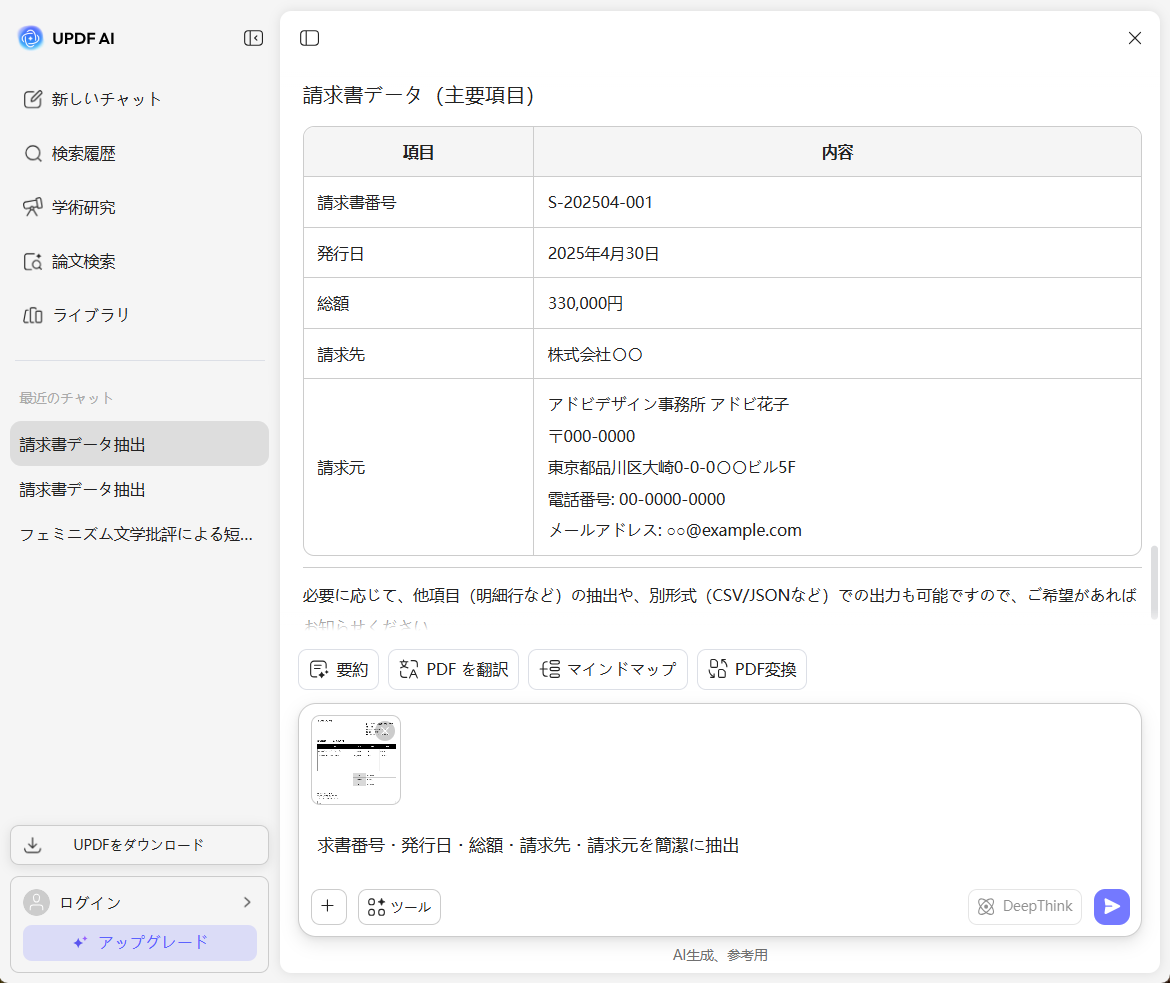Open 検索履歴 in the sidebar

[x=87, y=153]
